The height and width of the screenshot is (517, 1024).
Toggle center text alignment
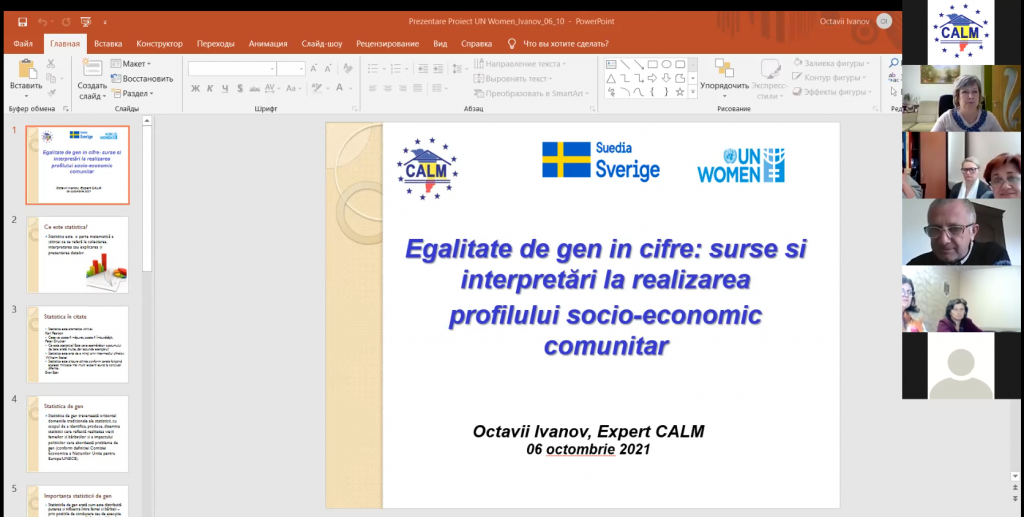(388, 88)
